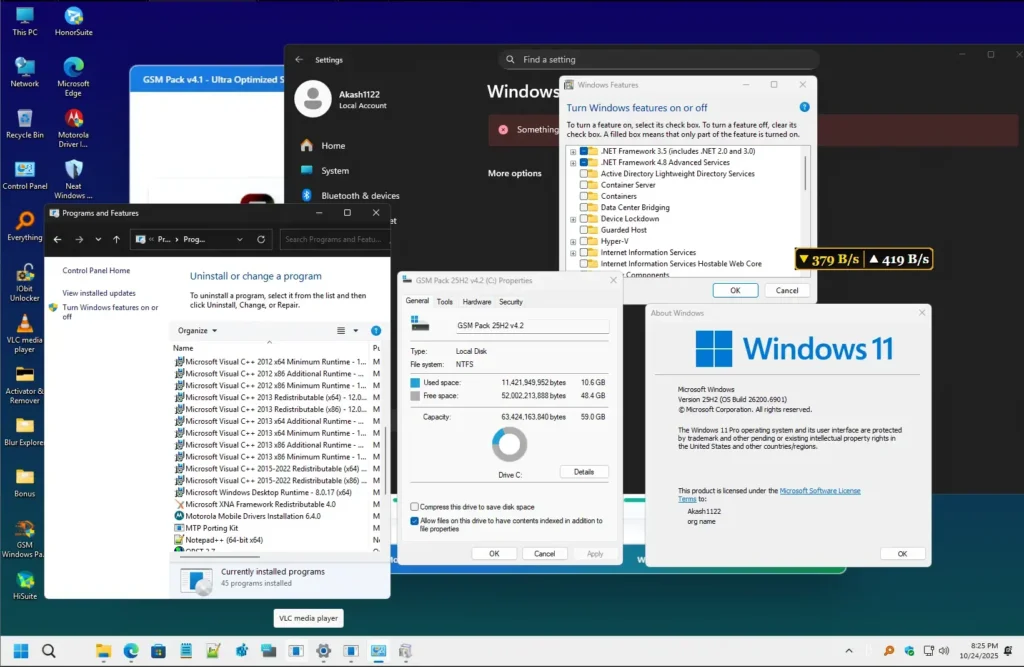1024x667 pixels.
Task: Open Microsoft Edge from the taskbar
Action: [131, 650]
